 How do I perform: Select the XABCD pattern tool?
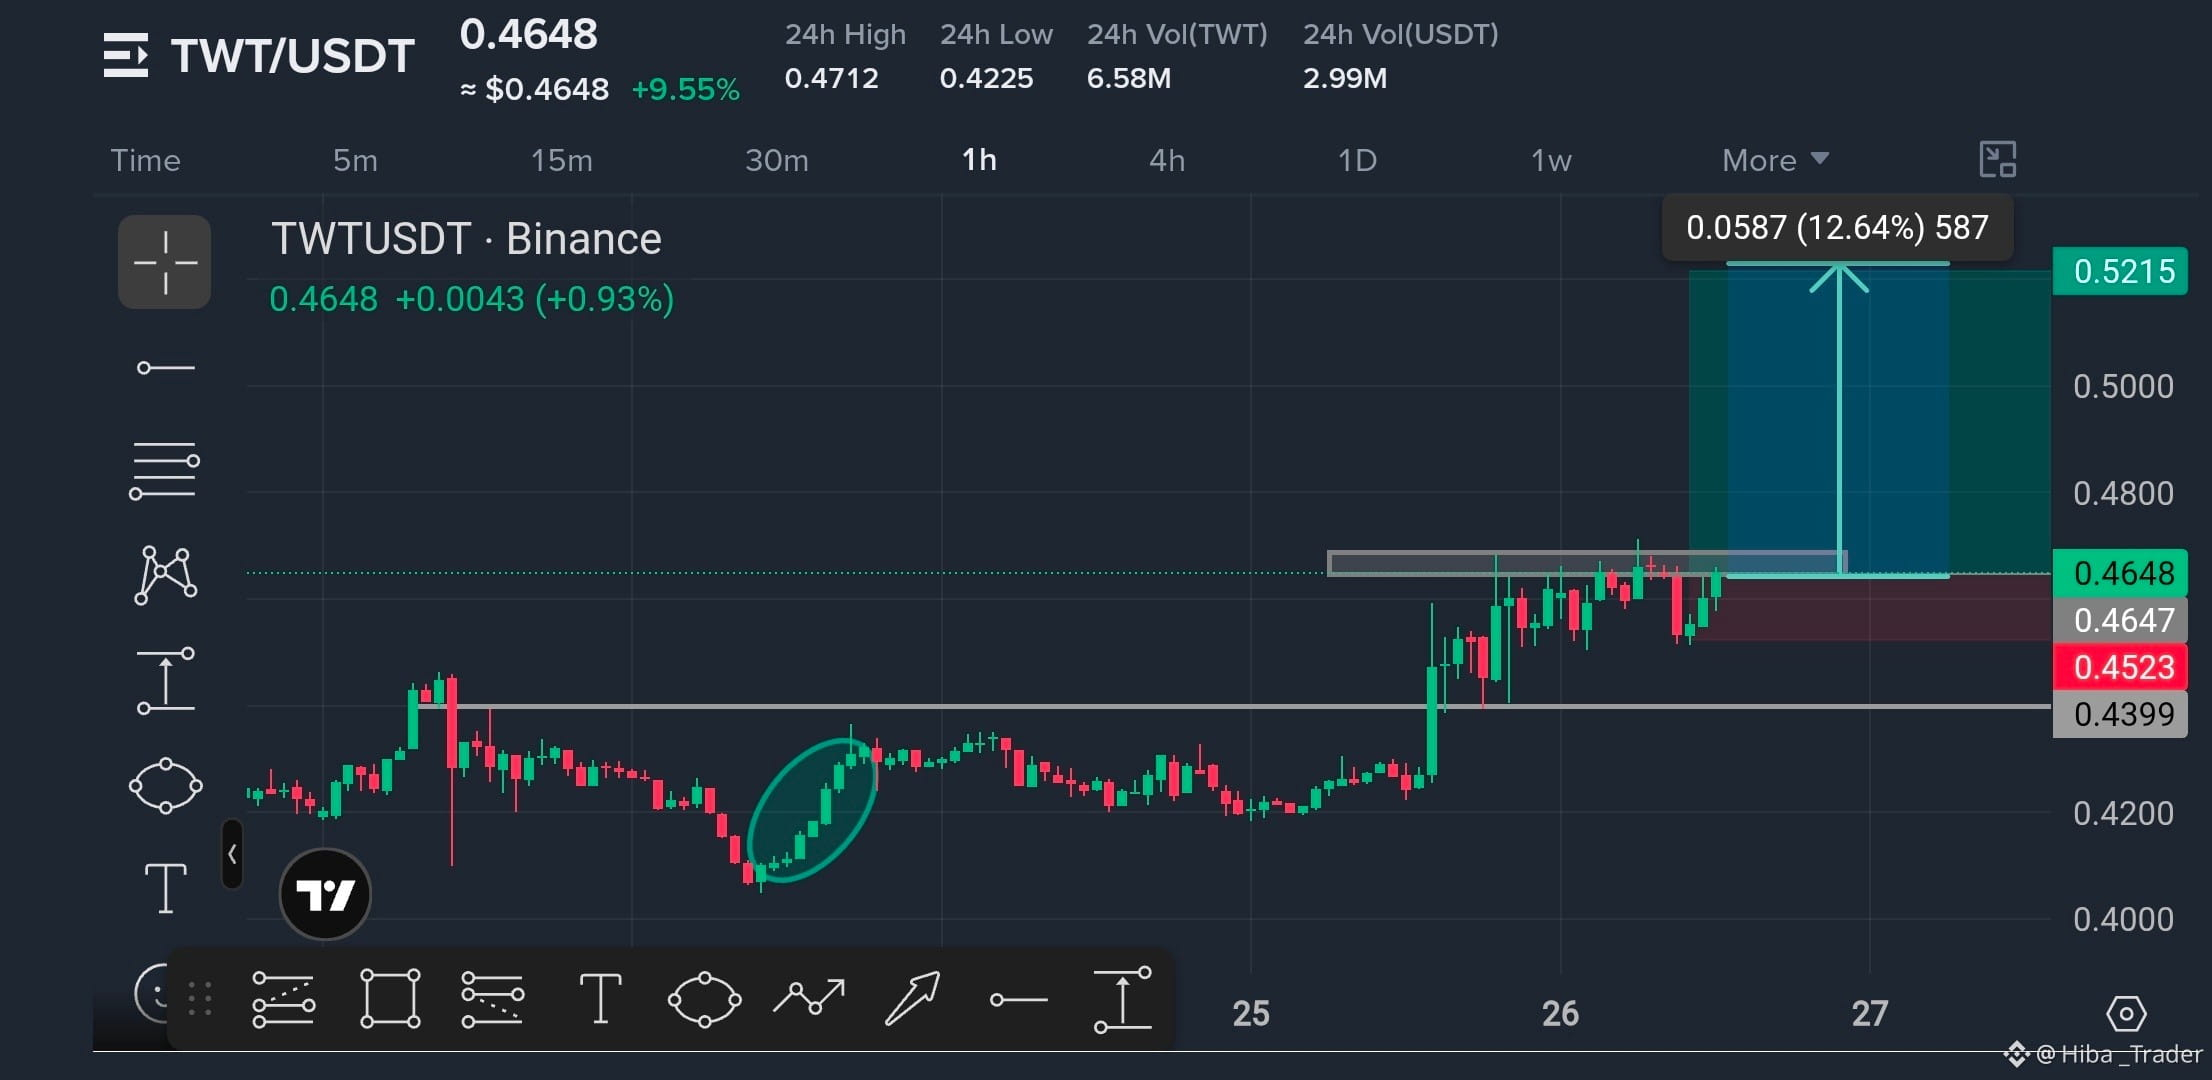166,575
